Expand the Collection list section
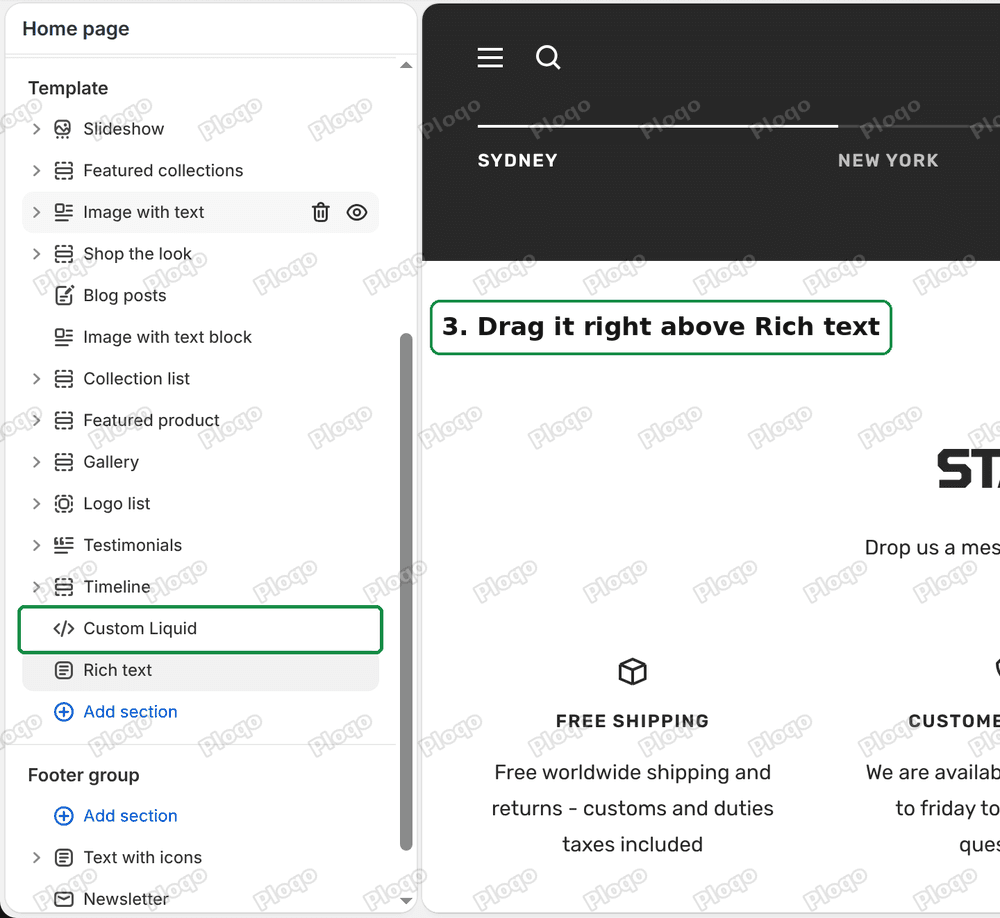This screenshot has width=1000, height=918. point(36,379)
